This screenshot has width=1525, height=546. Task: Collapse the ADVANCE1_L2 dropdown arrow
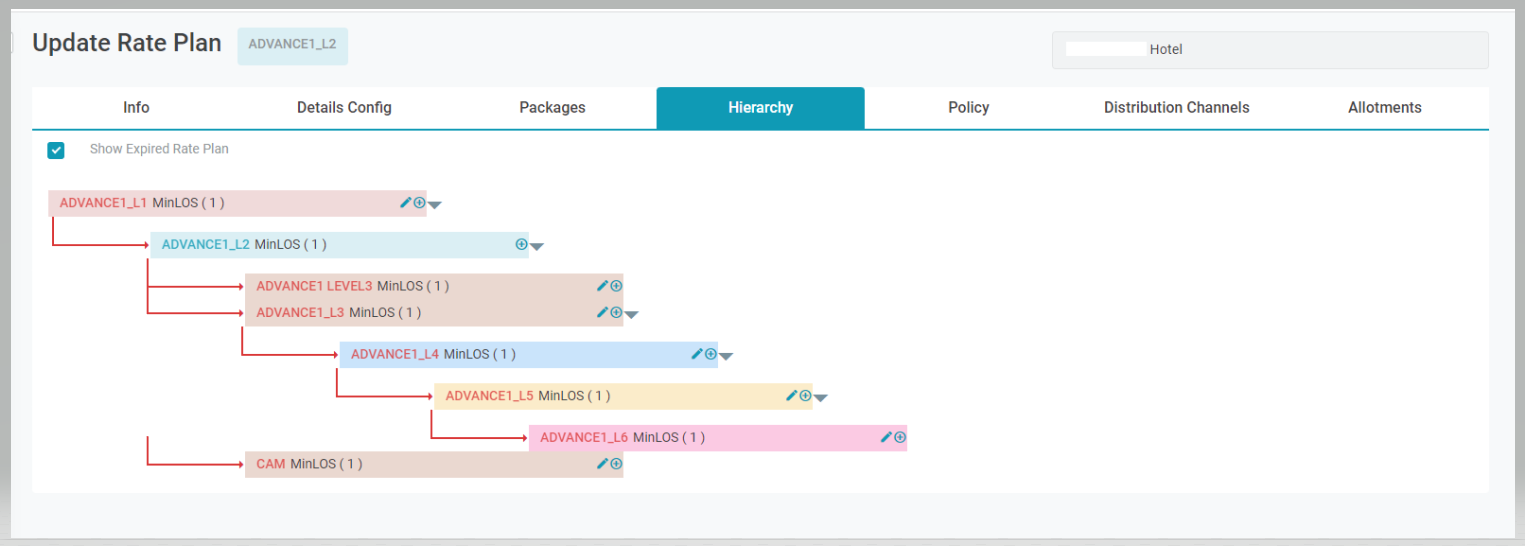coord(537,246)
